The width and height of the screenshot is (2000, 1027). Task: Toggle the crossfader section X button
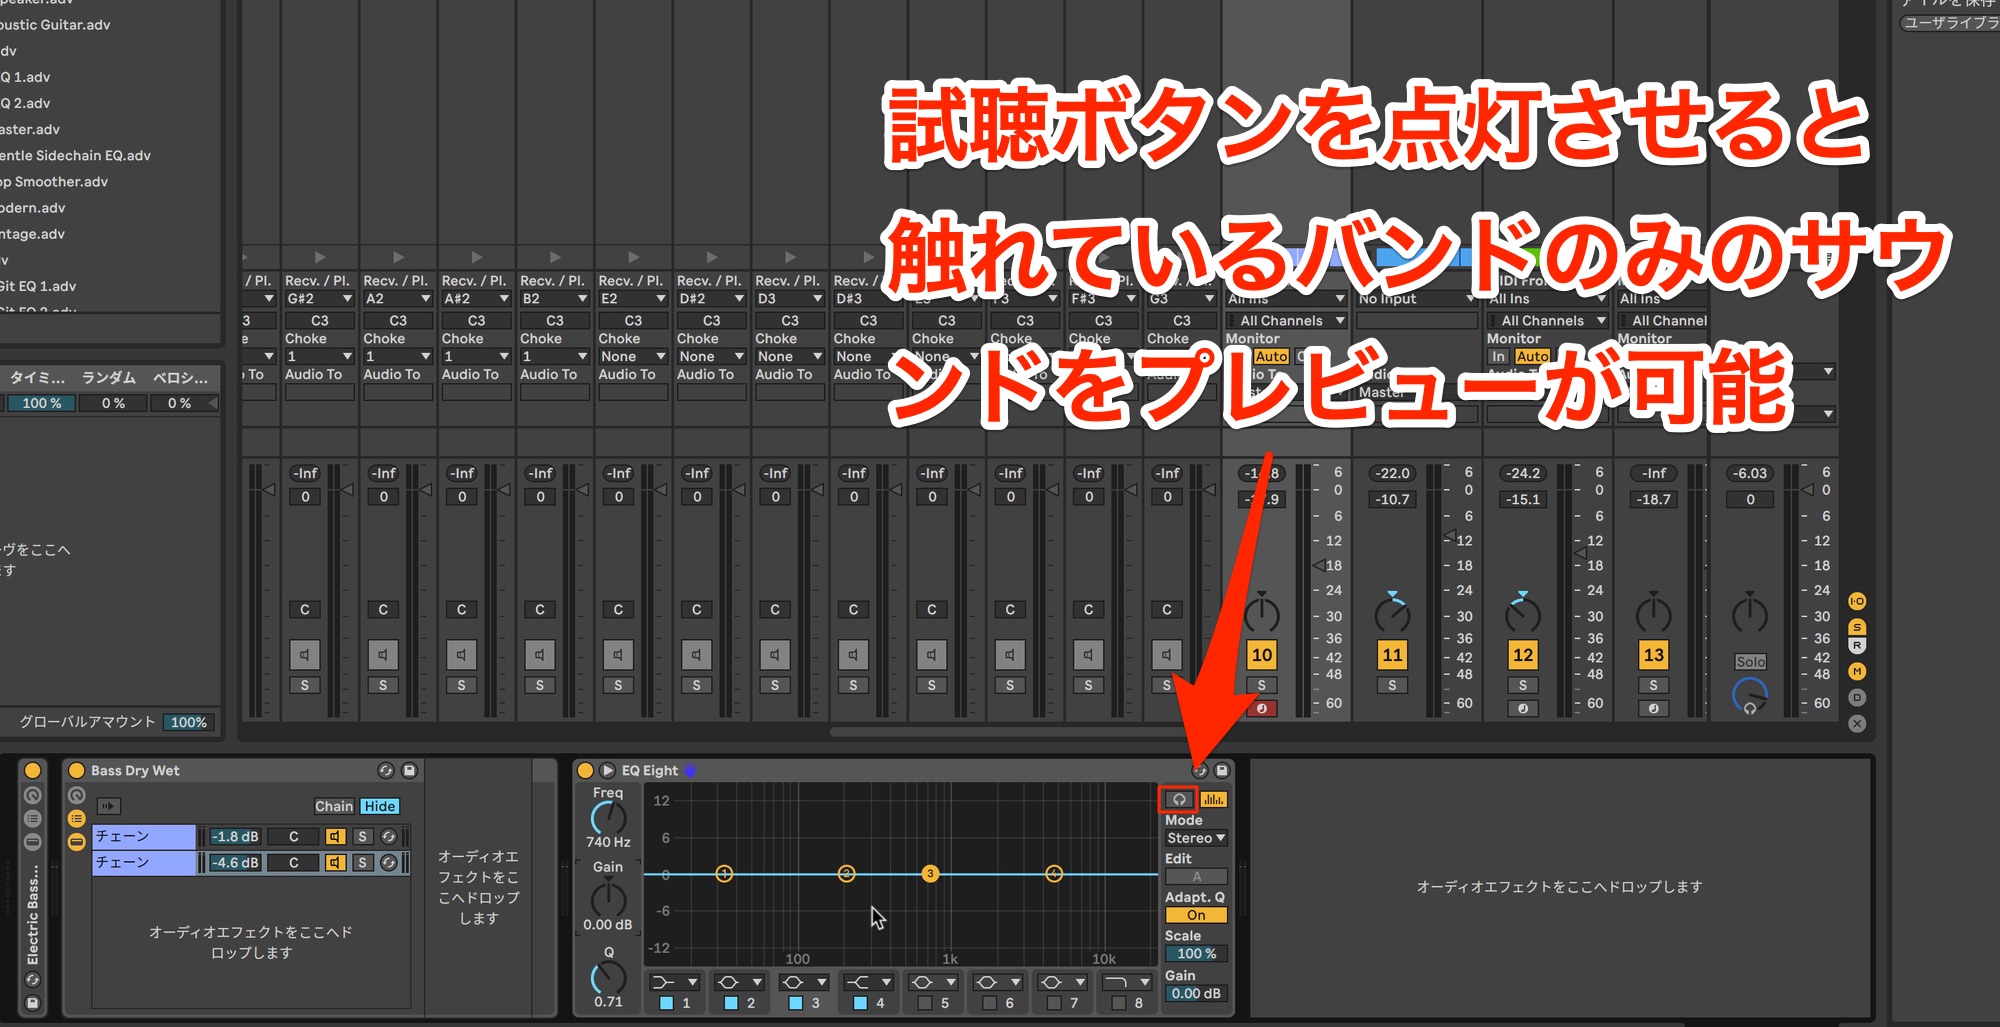pyautogui.click(x=1857, y=723)
